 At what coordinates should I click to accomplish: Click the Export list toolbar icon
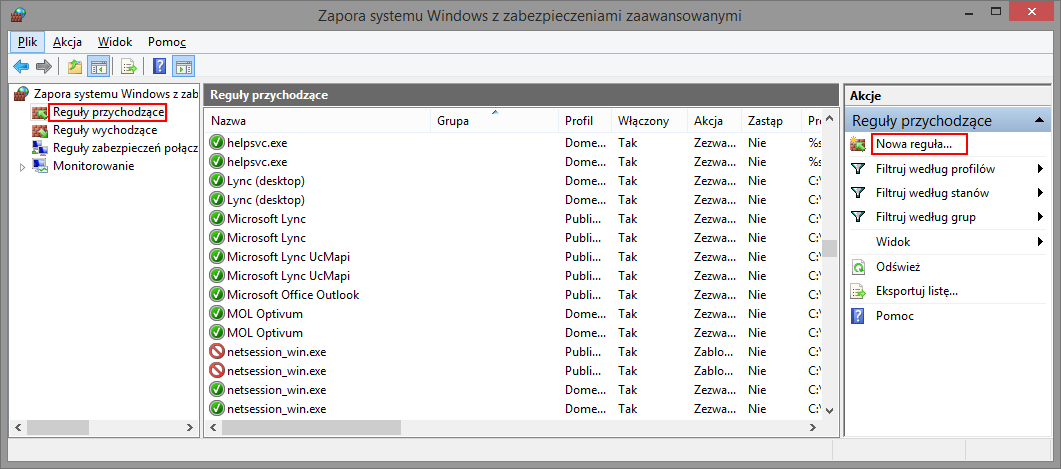click(x=129, y=66)
